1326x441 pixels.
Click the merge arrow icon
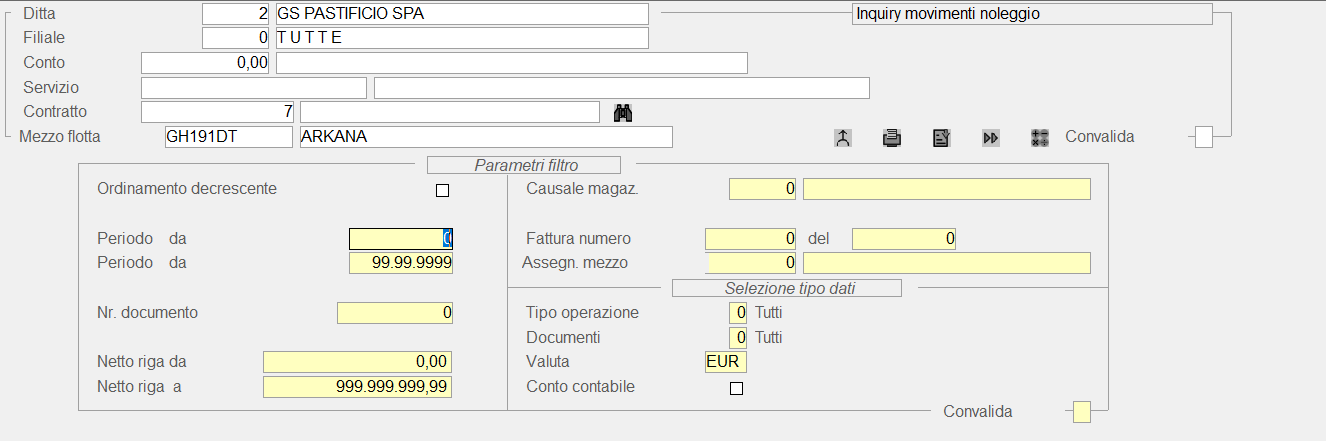[x=842, y=138]
